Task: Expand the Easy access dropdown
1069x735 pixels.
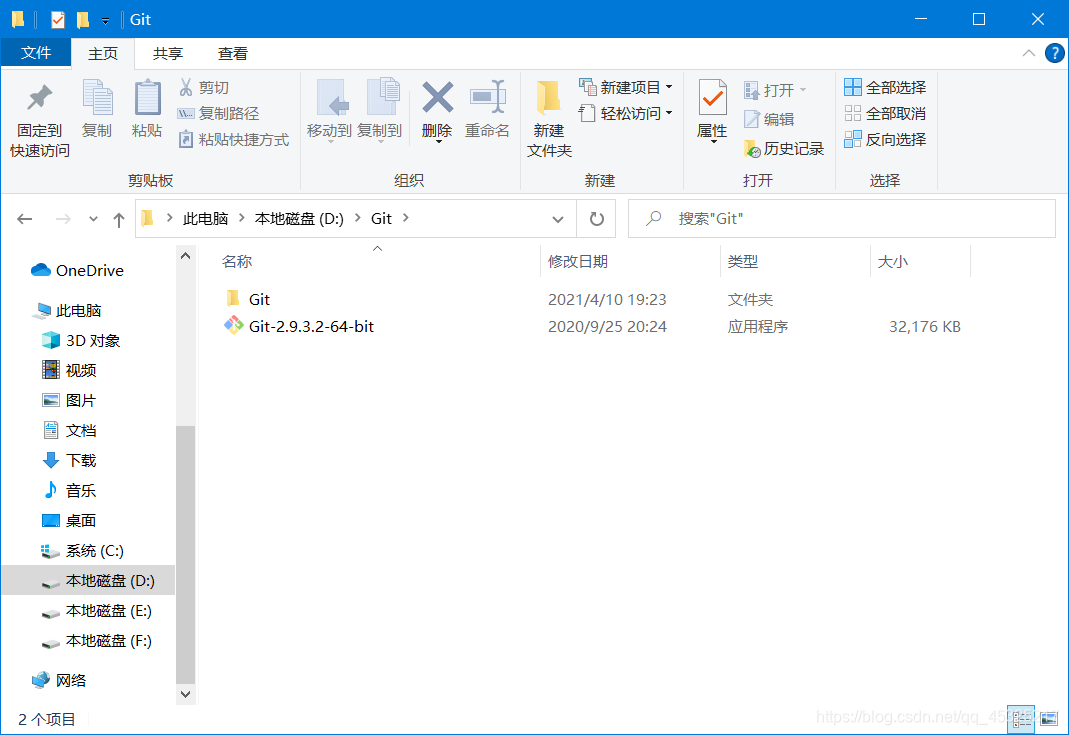Action: (x=669, y=113)
